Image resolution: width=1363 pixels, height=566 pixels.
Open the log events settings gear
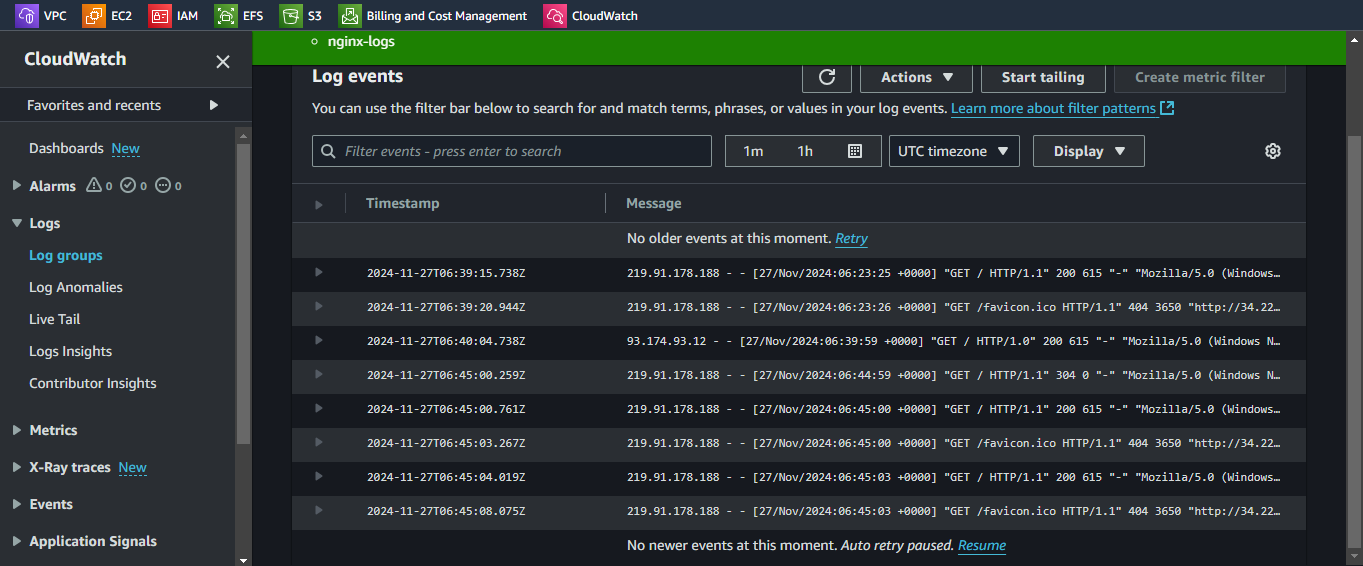click(1272, 151)
